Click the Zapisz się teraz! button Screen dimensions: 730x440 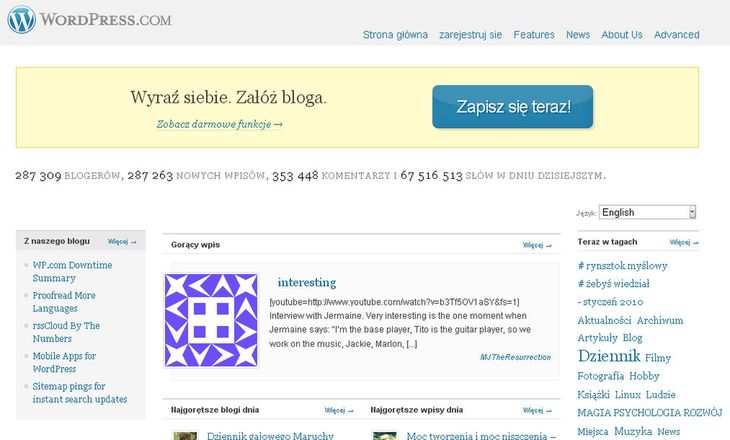click(x=513, y=107)
